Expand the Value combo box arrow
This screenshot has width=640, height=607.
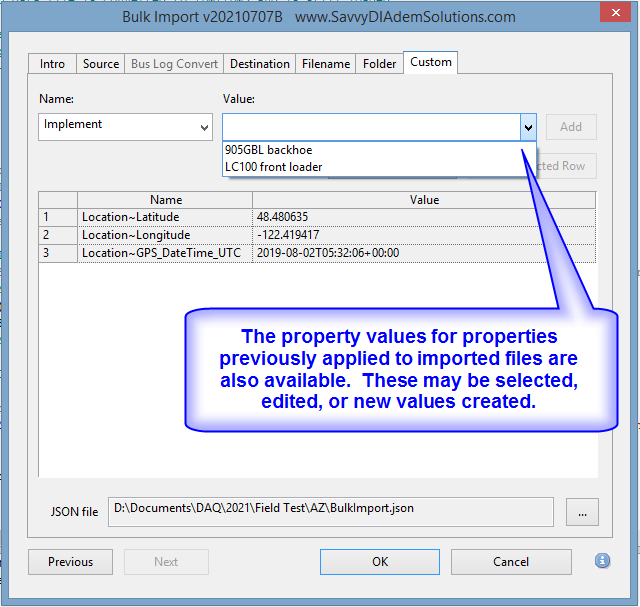[528, 127]
